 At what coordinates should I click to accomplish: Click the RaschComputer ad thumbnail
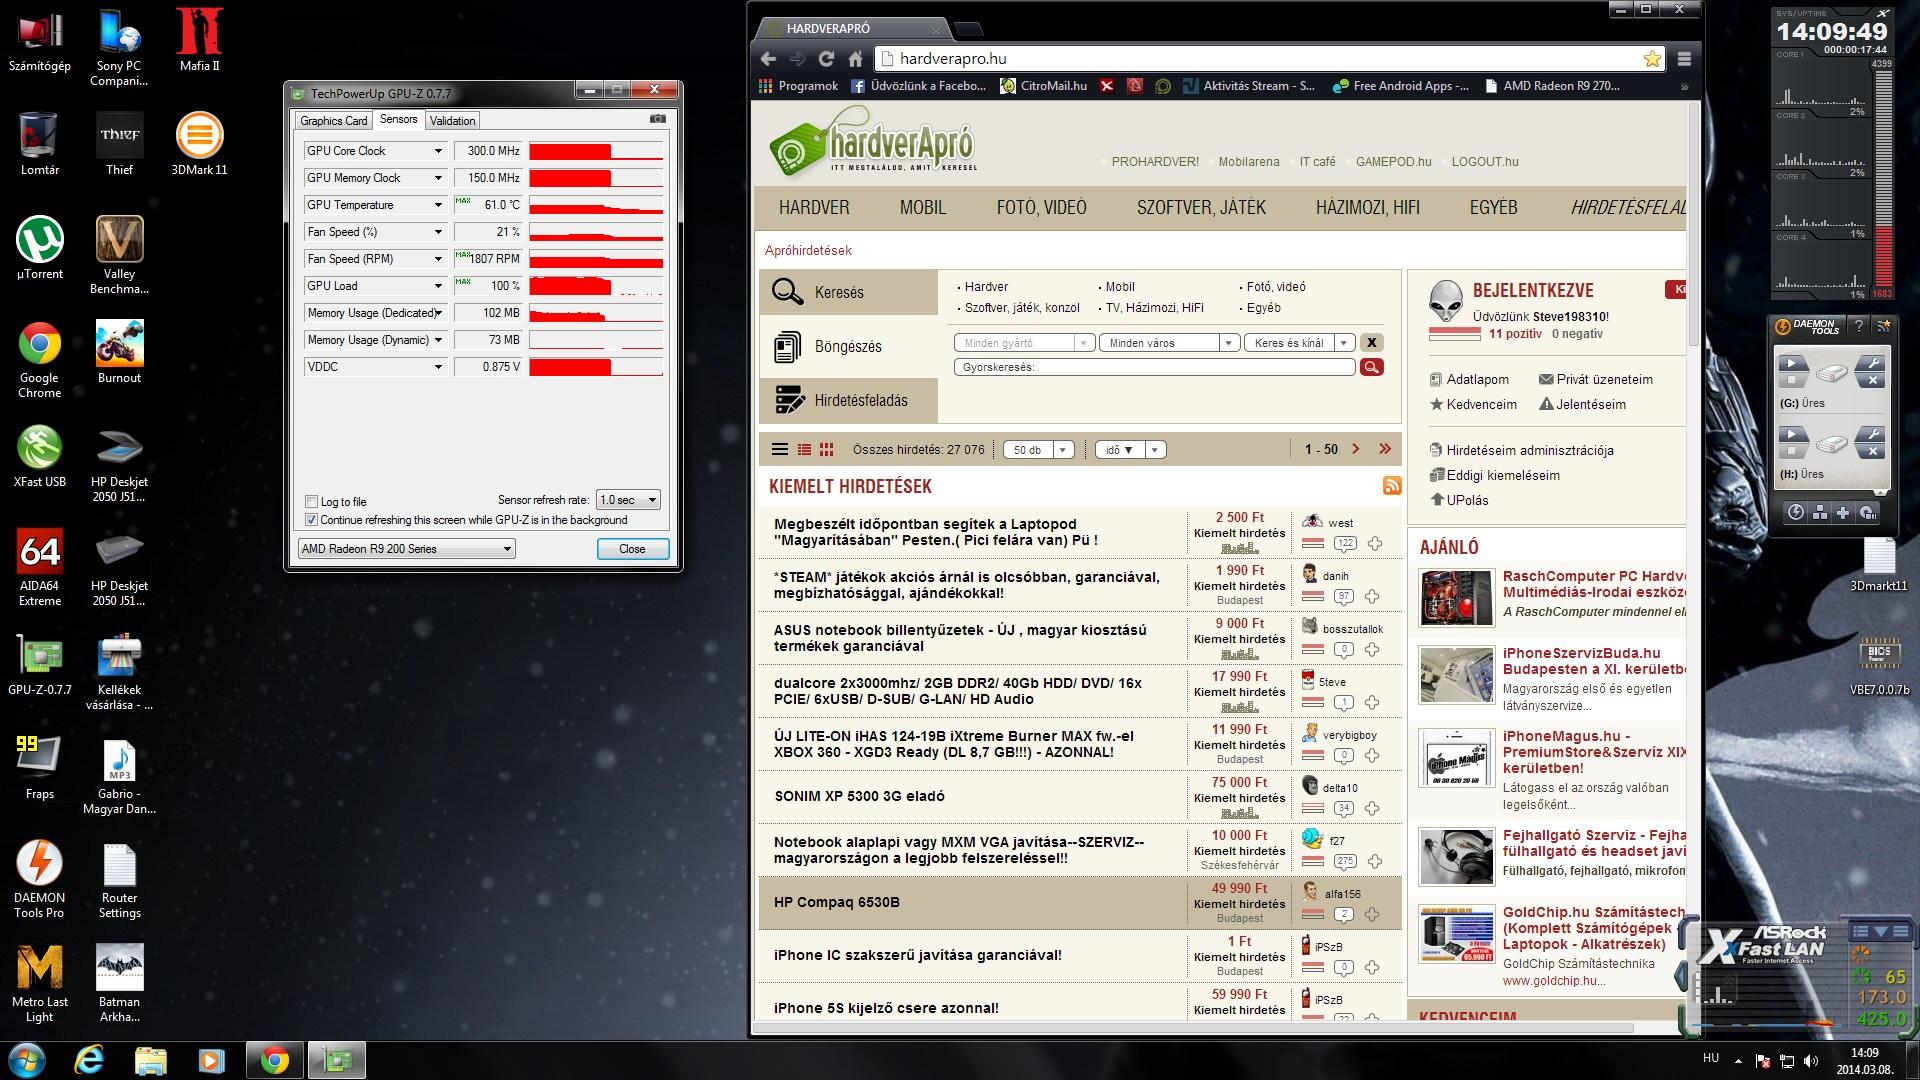pyautogui.click(x=1455, y=597)
